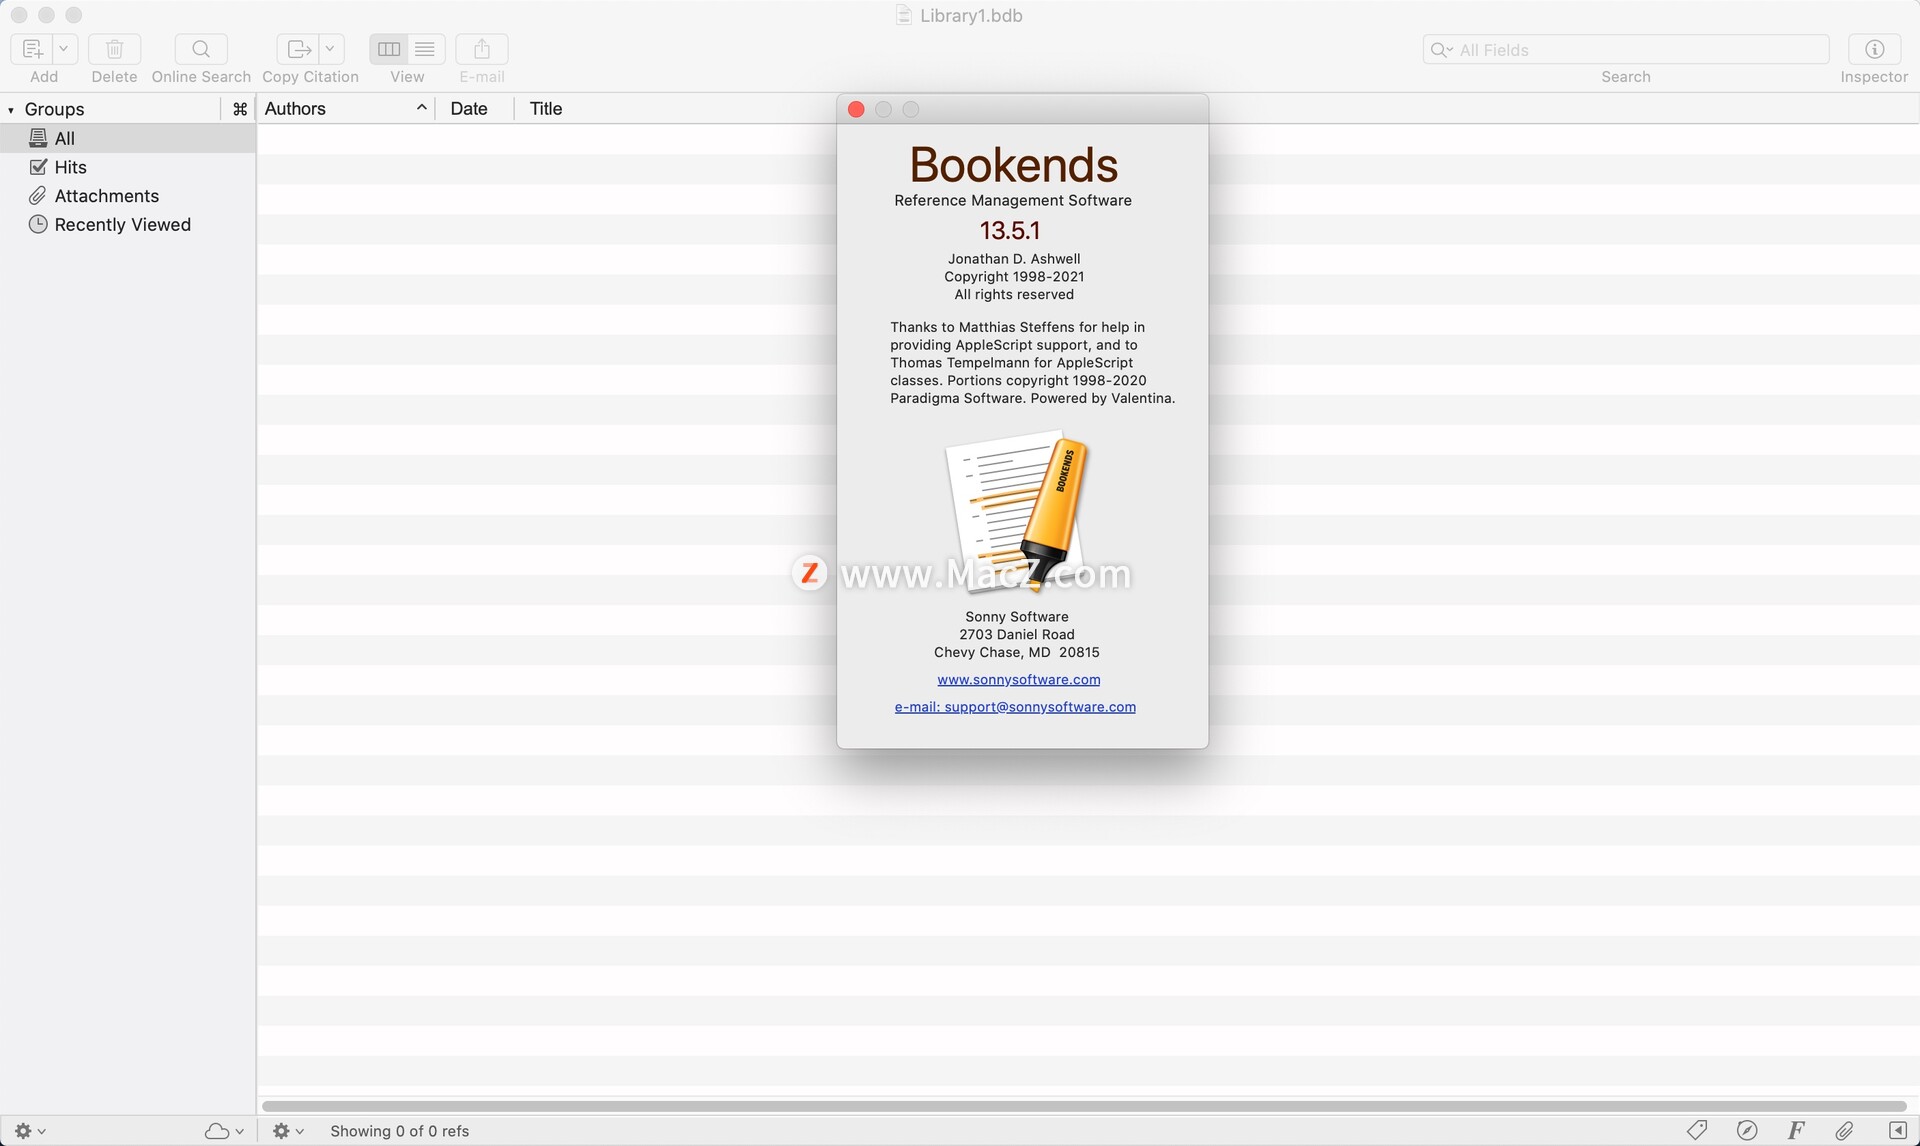Image resolution: width=1920 pixels, height=1146 pixels.
Task: Click 'Reference Management Software' text
Action: 1013,200
